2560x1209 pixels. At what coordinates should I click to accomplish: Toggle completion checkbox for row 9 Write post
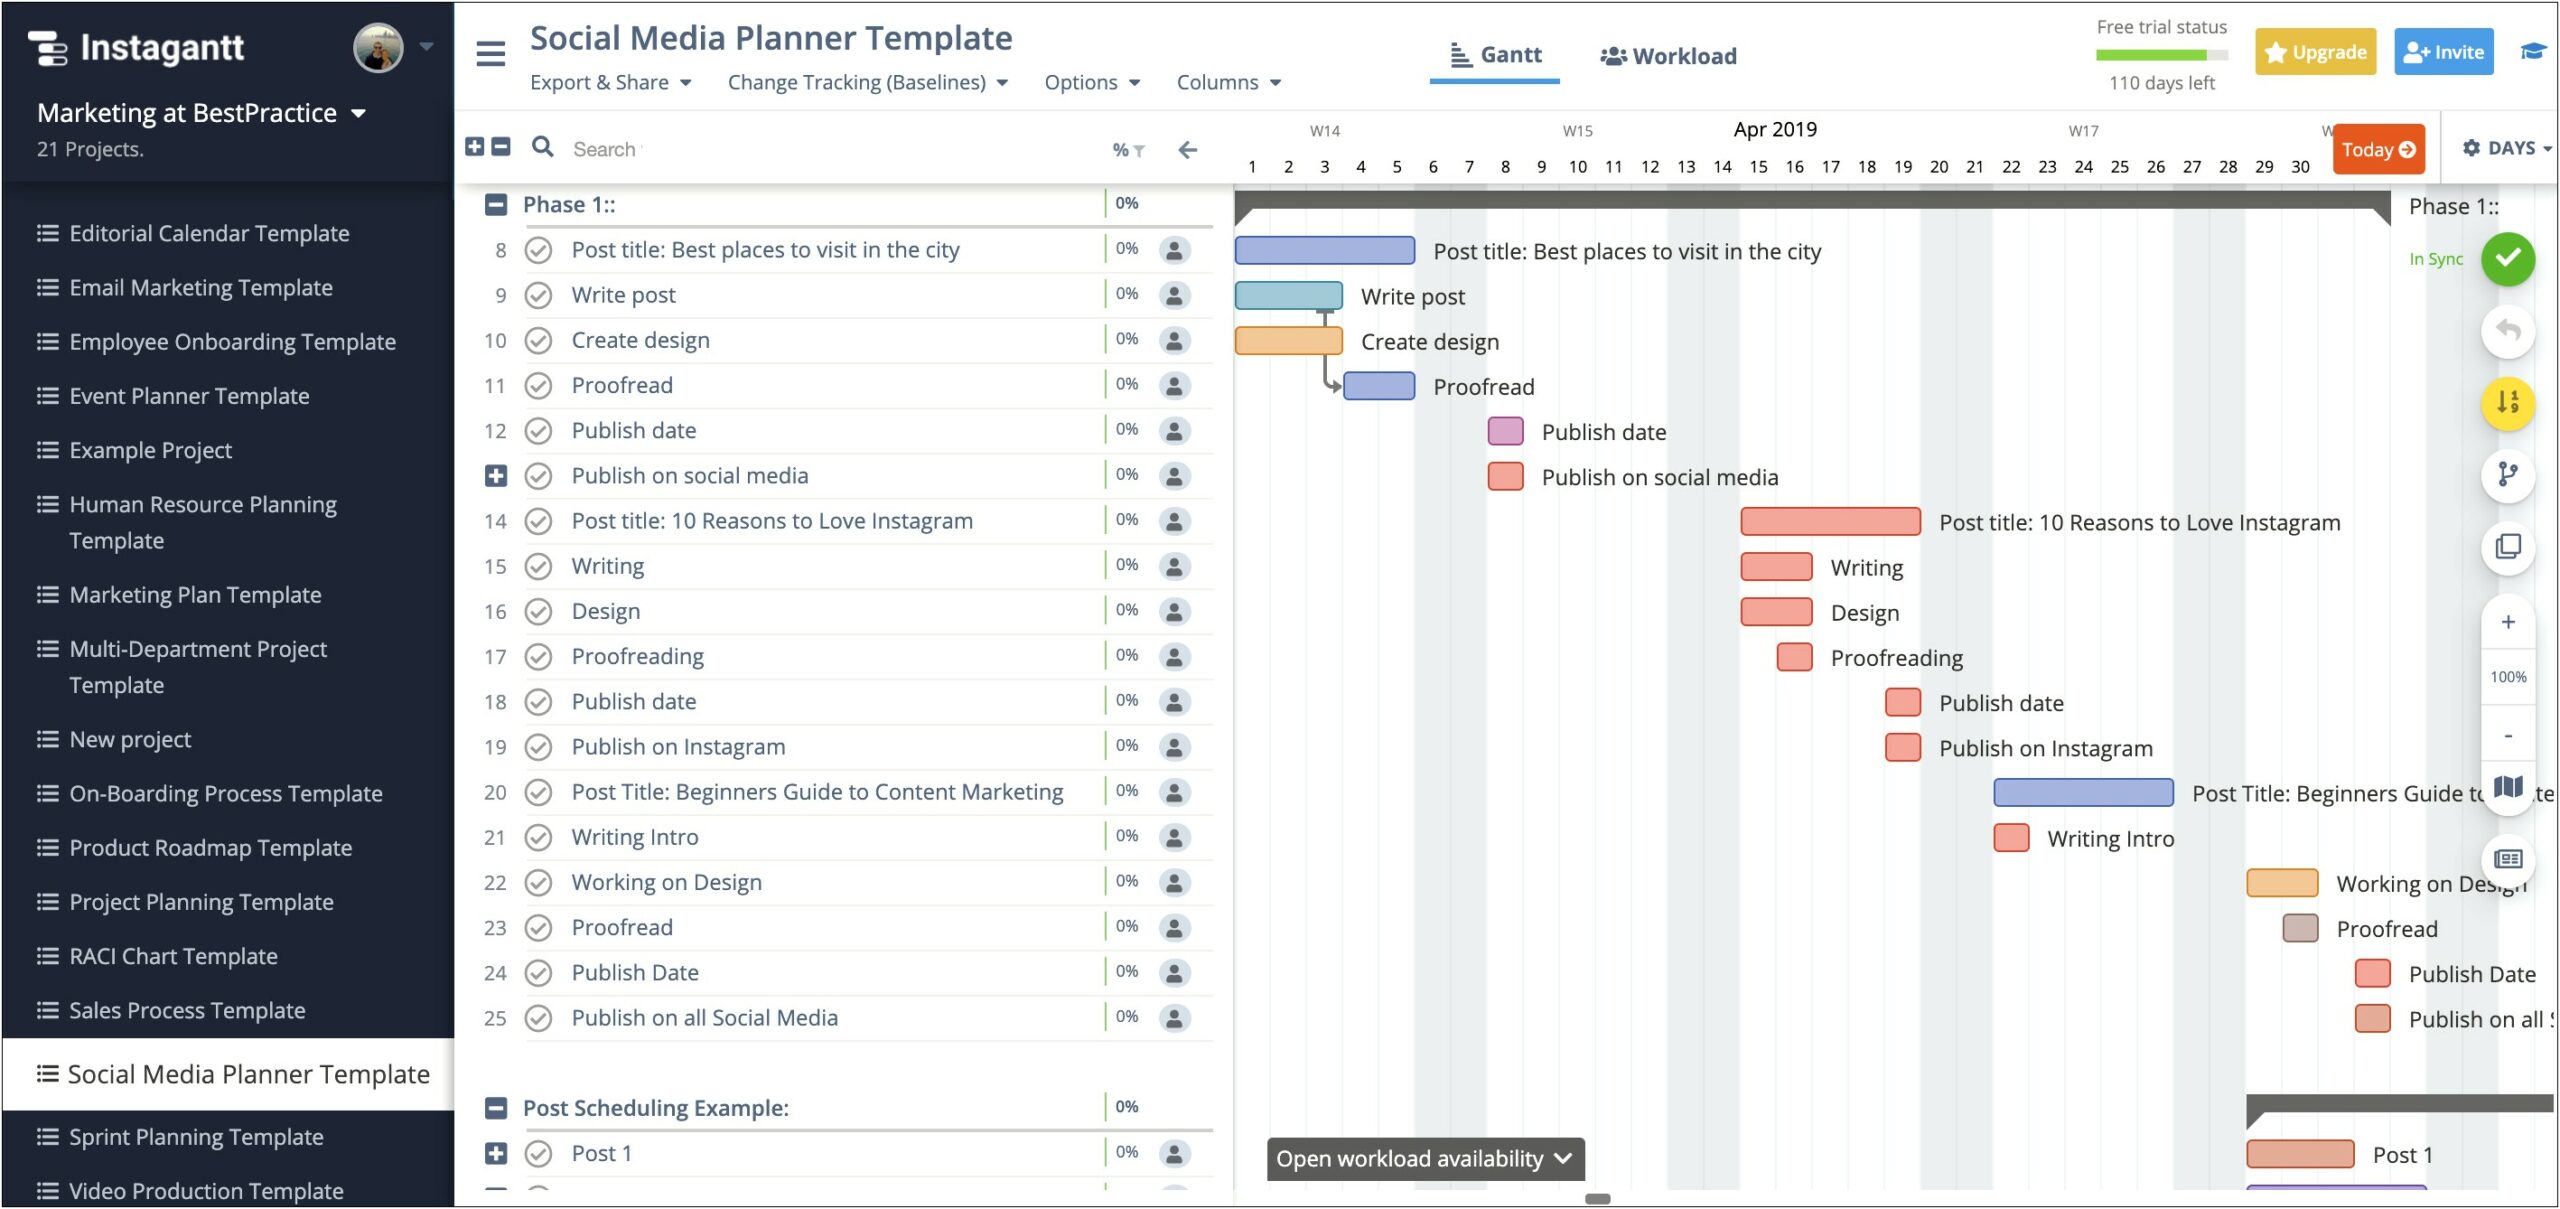(540, 295)
